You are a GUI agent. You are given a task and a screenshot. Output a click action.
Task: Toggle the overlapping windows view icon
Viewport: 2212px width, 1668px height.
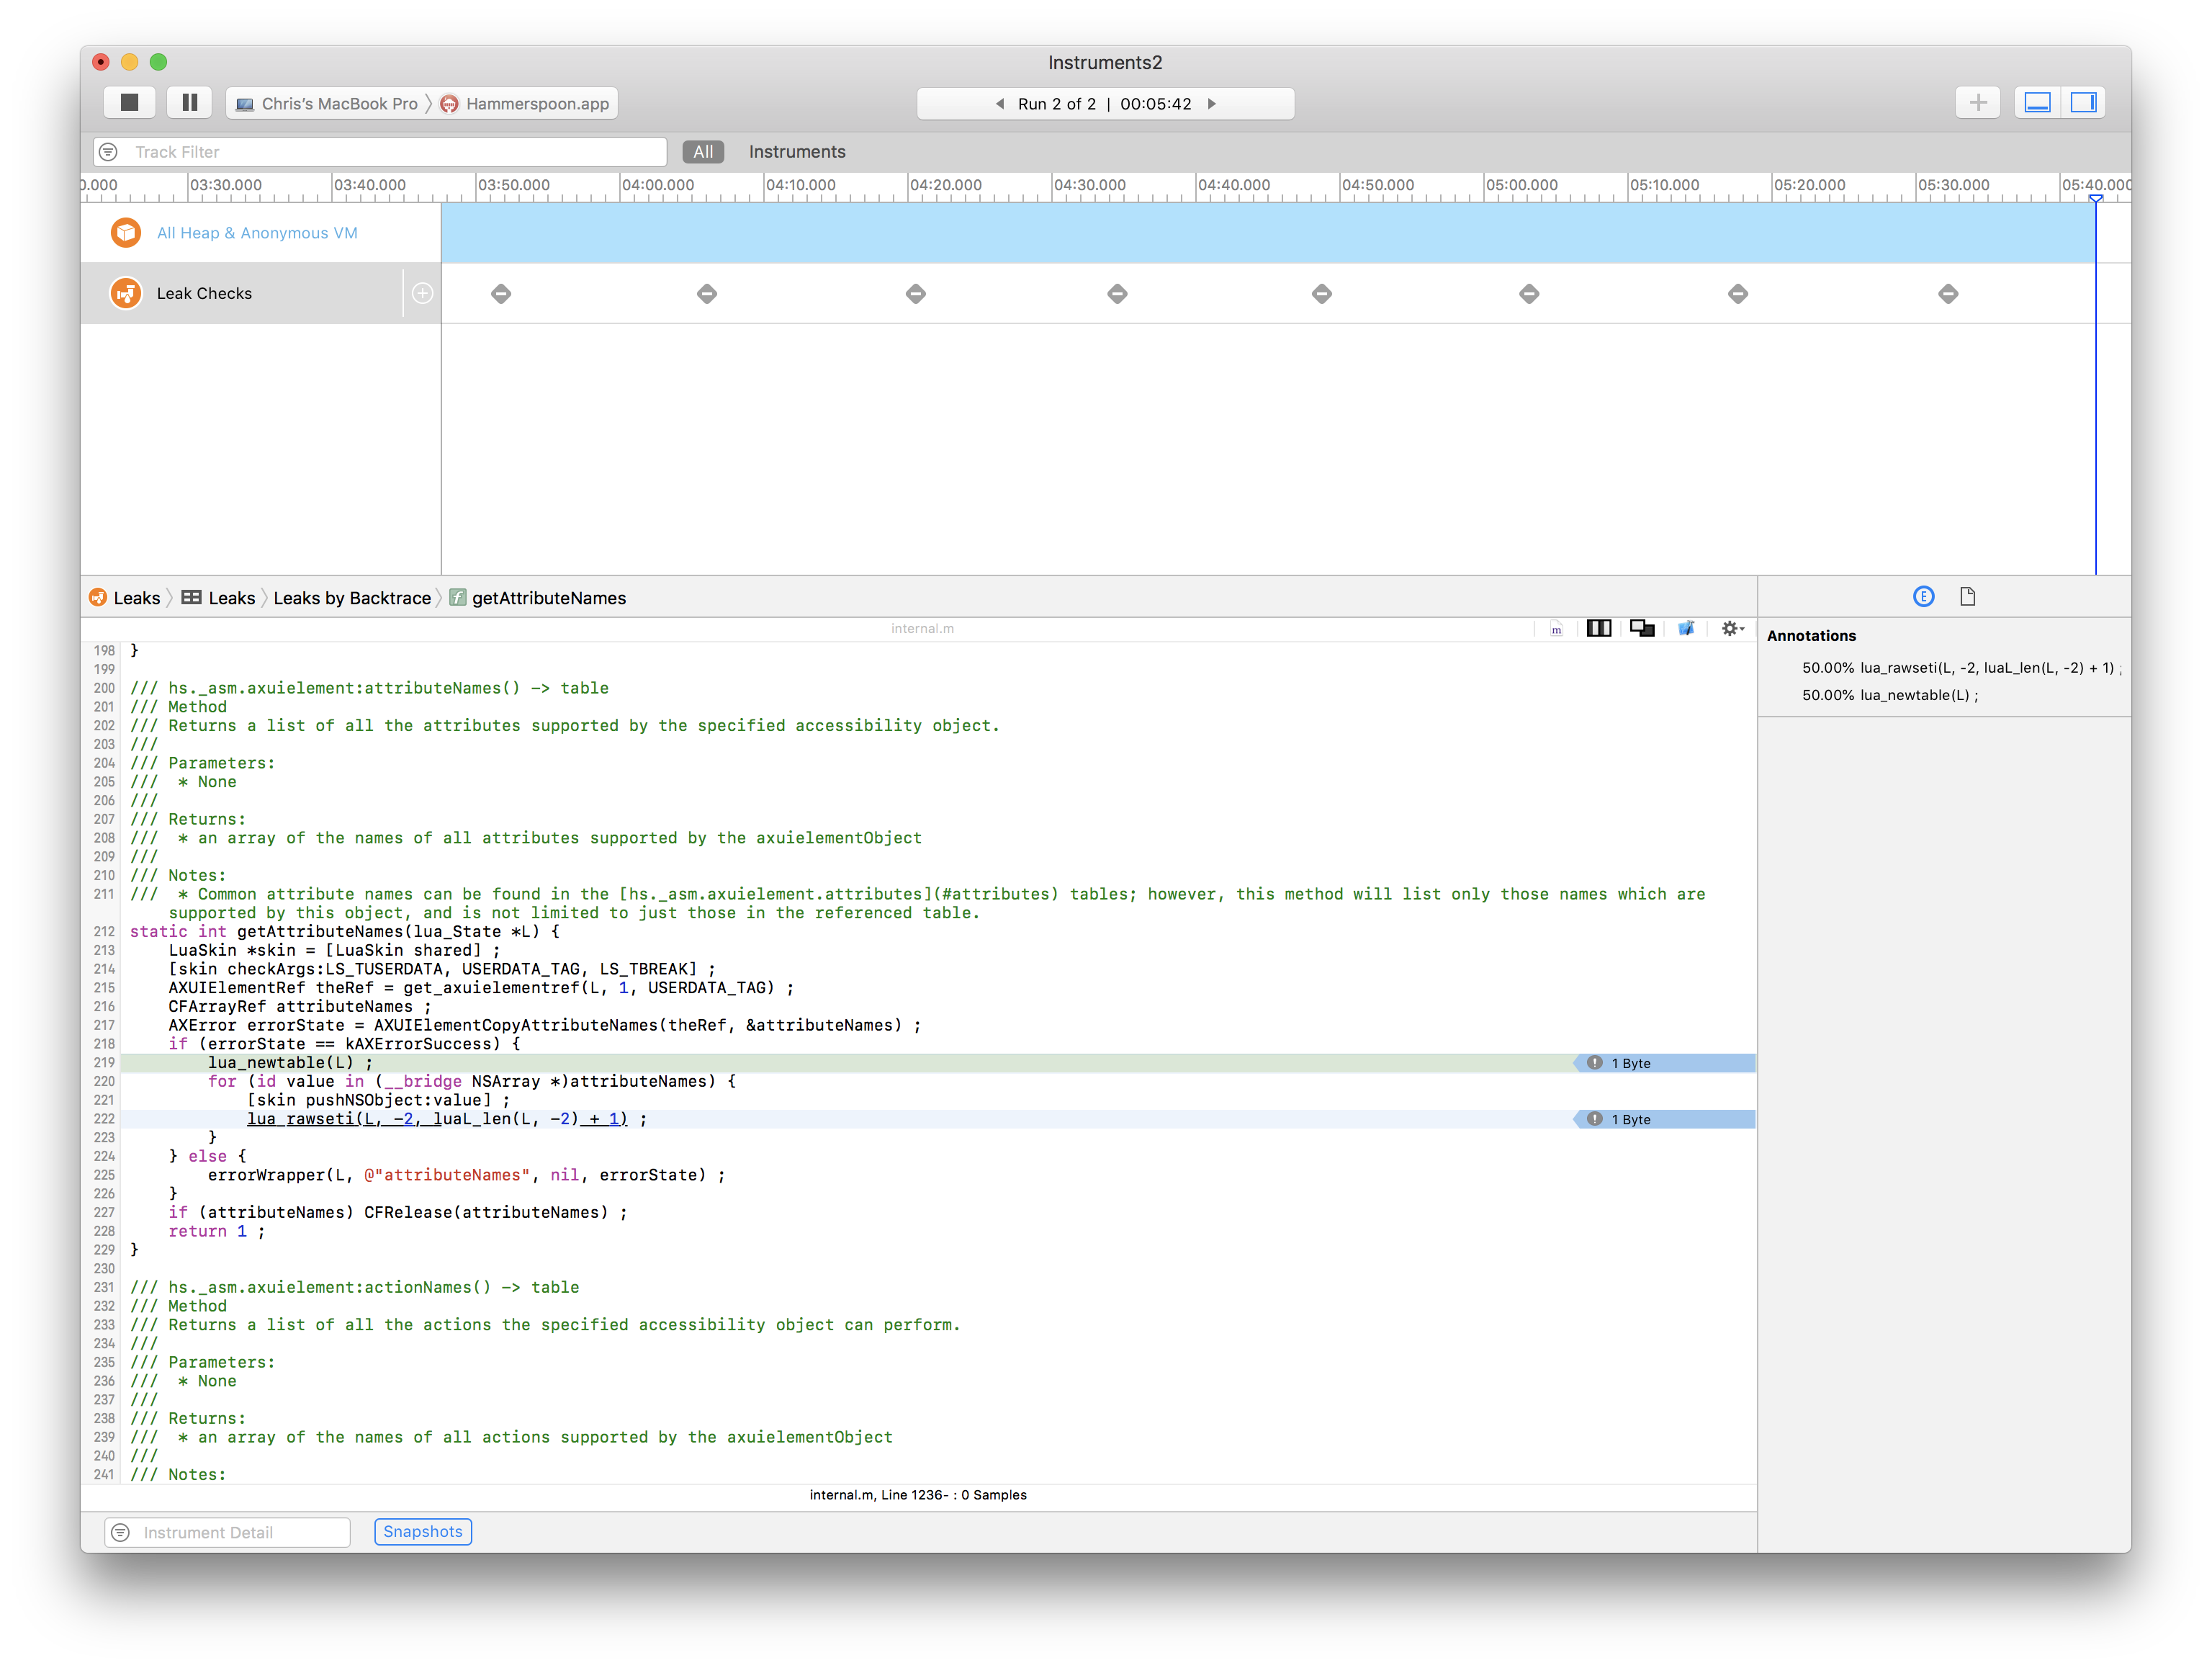[x=1642, y=628]
